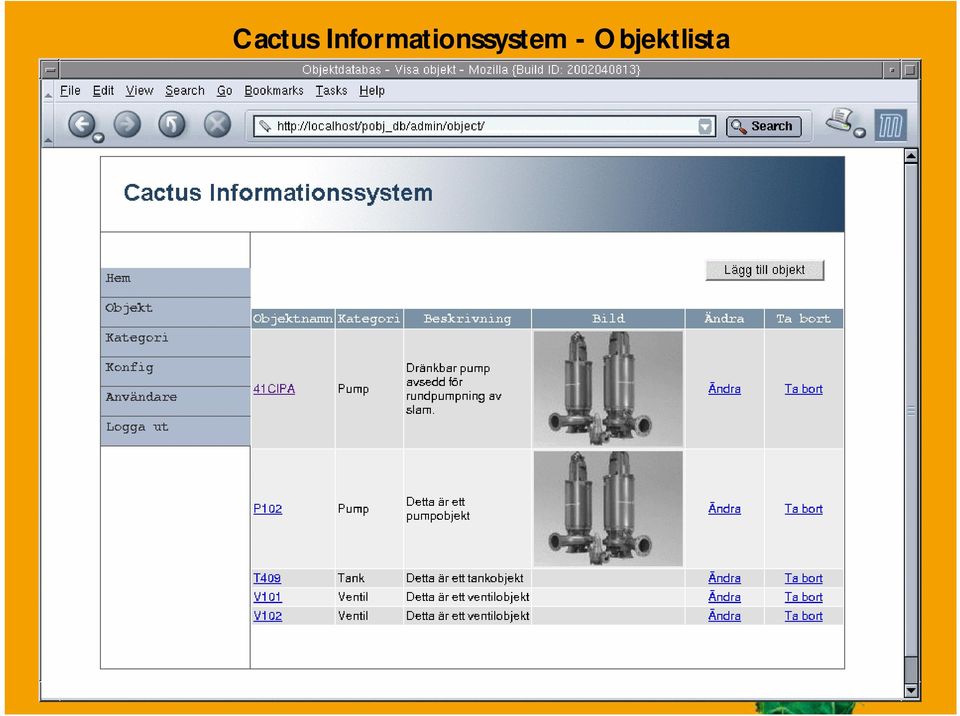Image resolution: width=960 pixels, height=716 pixels.
Task: Click the magnifier Search button
Action: (763, 126)
